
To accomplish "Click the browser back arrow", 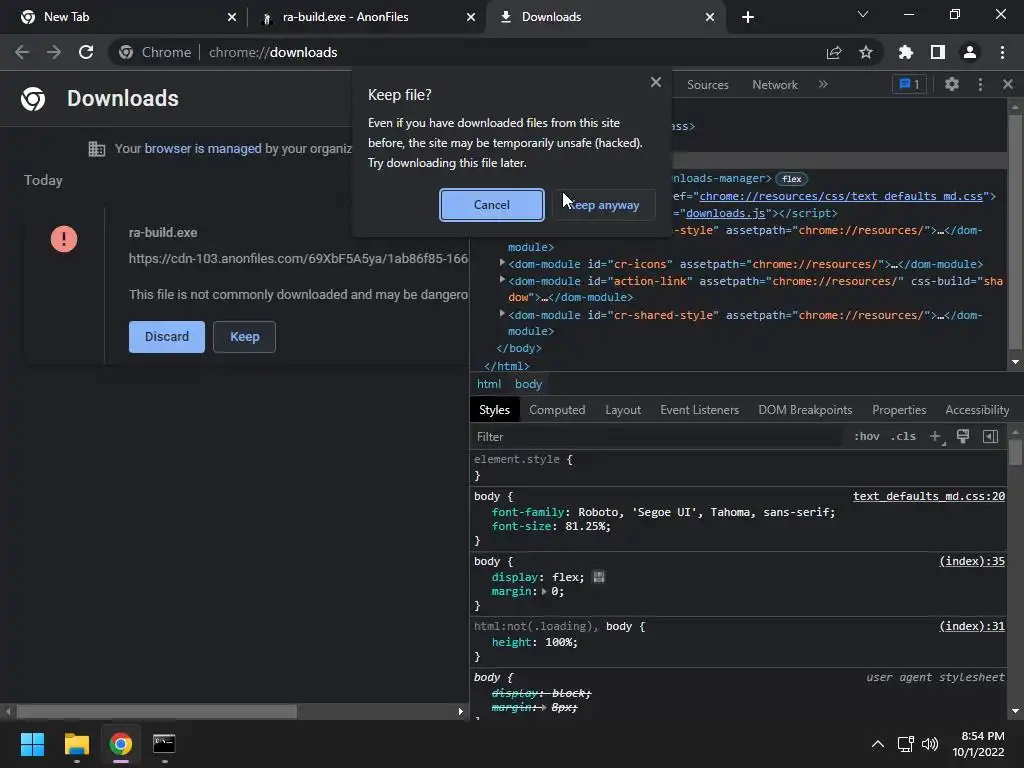I will coord(22,52).
